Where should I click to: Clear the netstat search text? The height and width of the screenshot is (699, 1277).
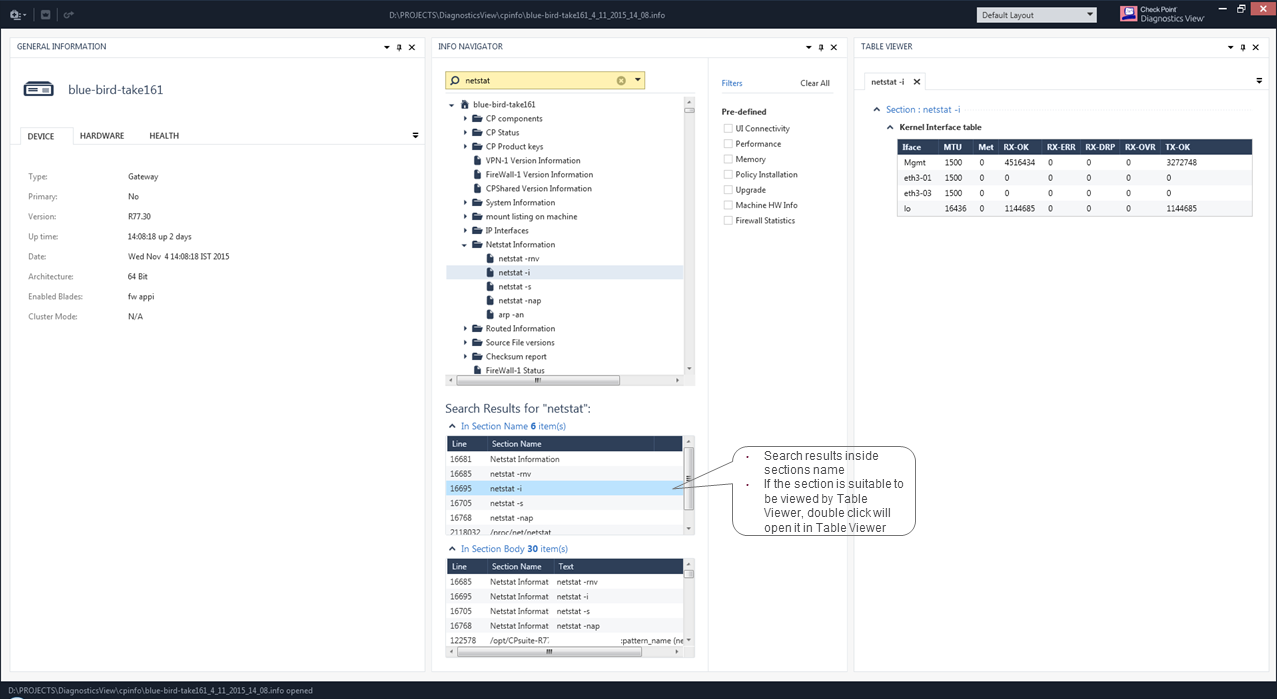[x=621, y=80]
